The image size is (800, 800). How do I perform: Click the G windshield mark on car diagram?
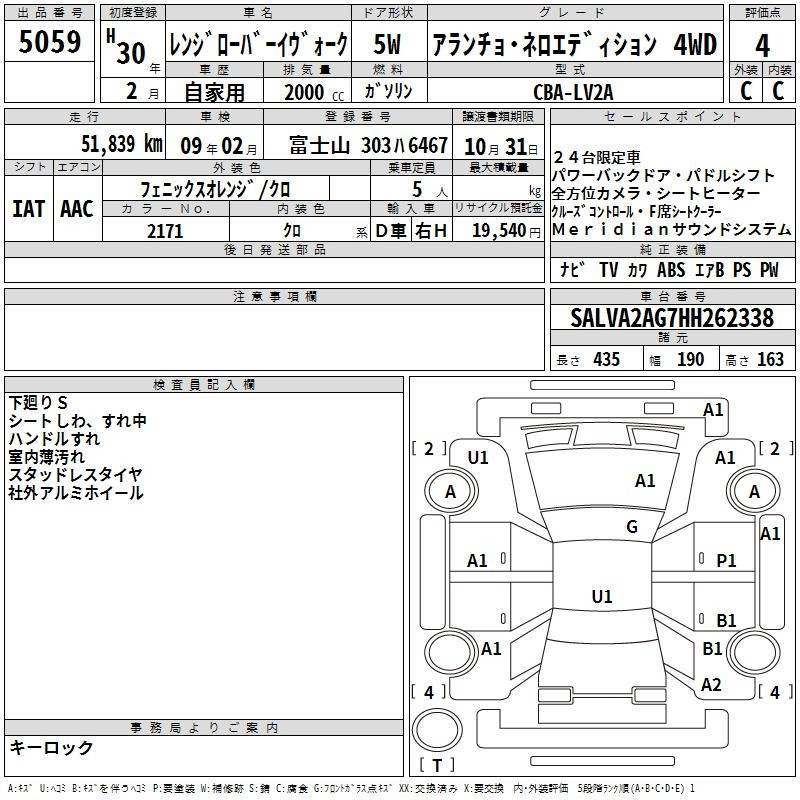(631, 527)
